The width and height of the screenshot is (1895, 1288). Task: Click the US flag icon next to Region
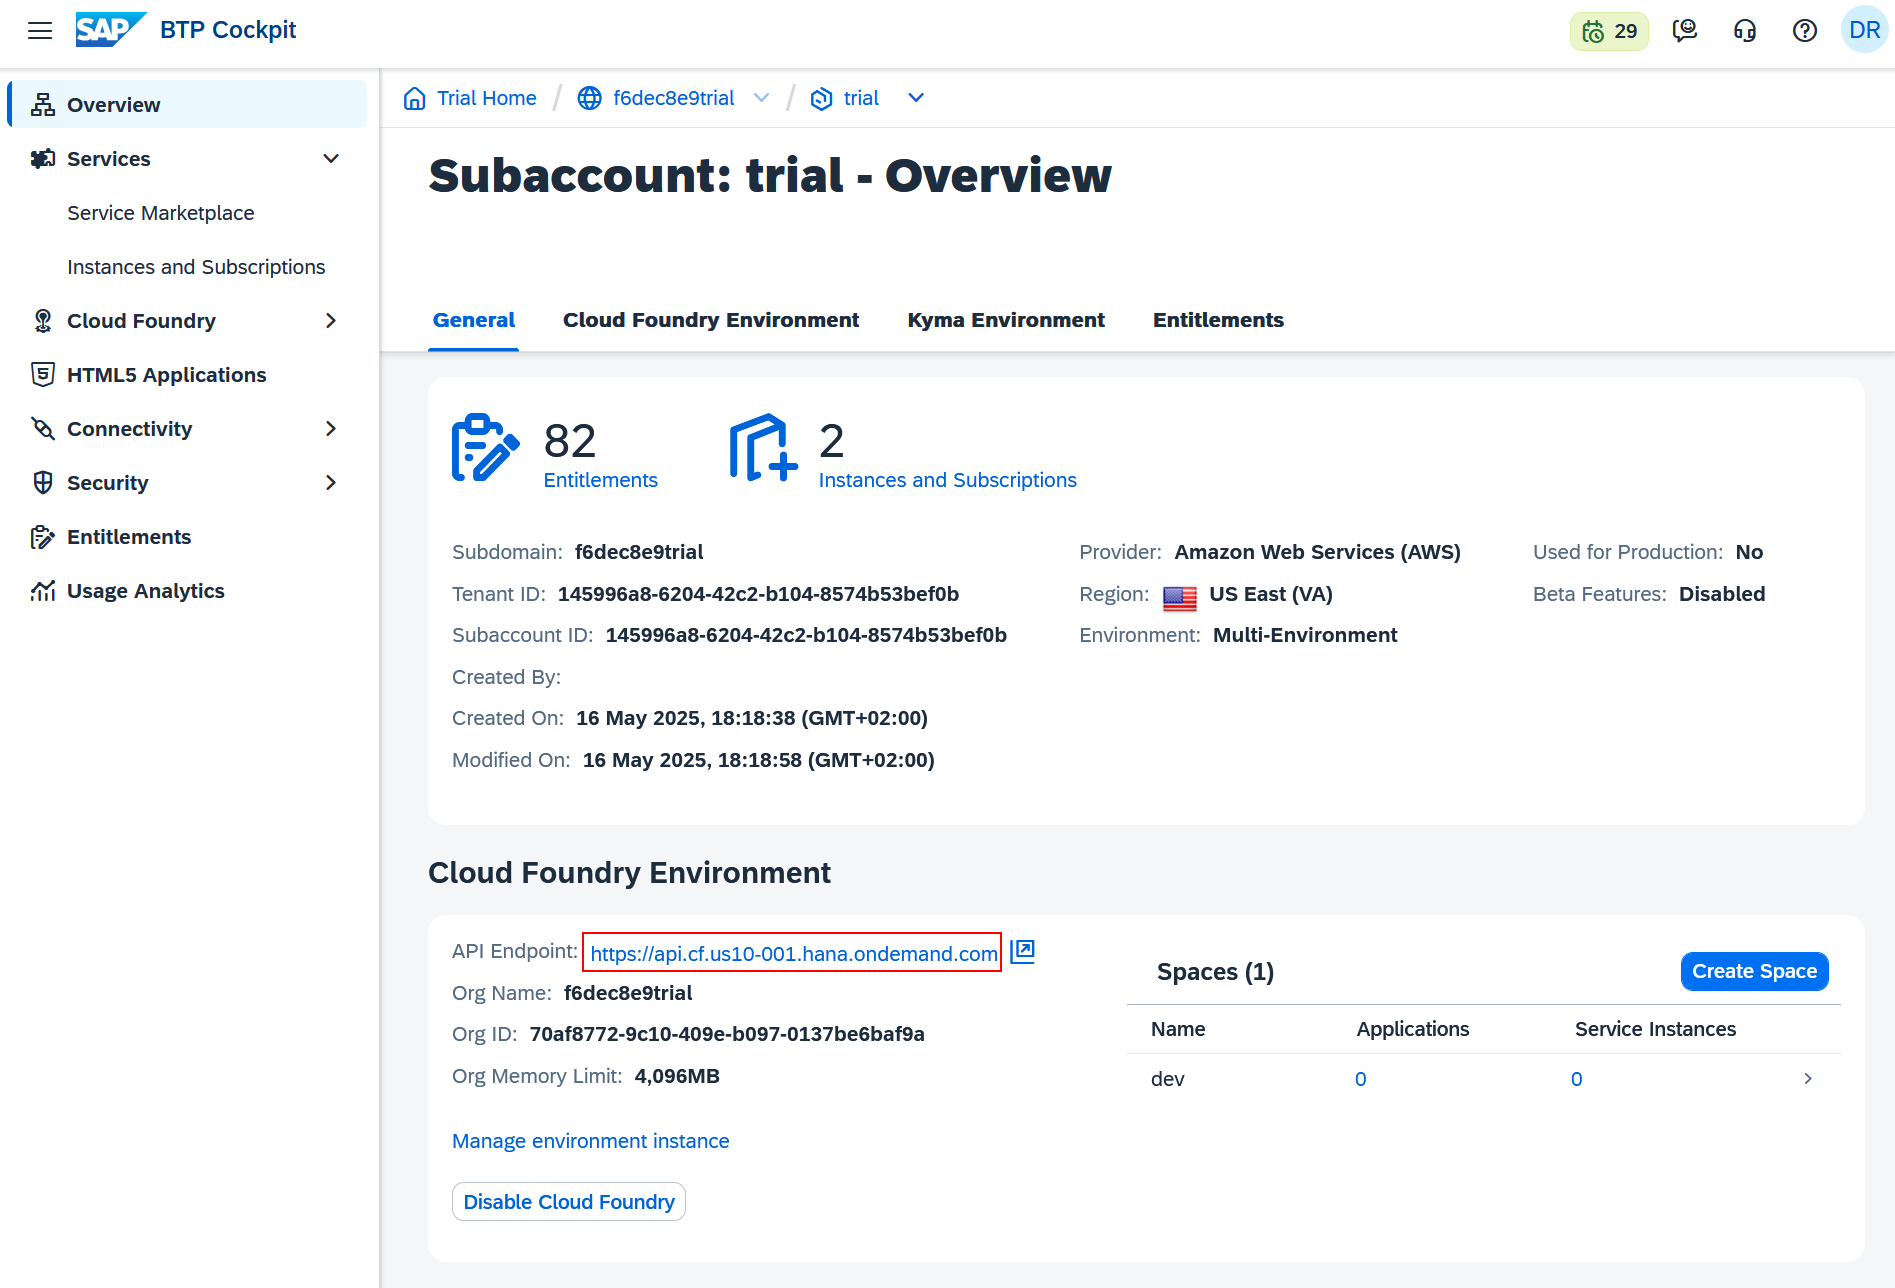[1180, 598]
